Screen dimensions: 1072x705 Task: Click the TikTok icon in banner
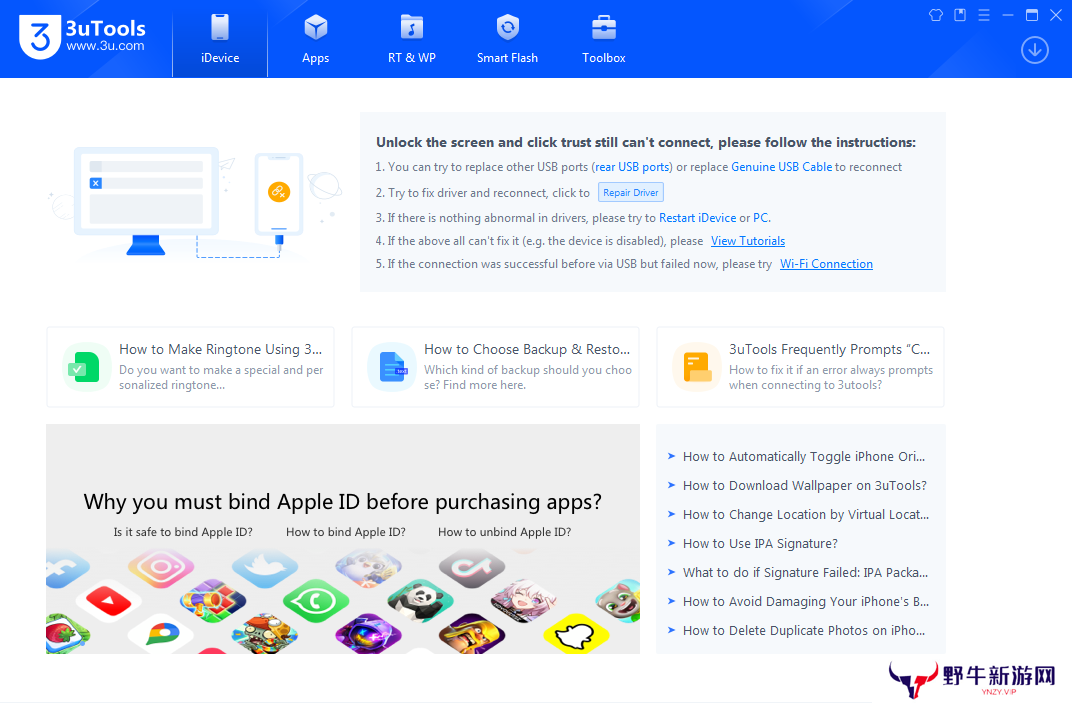click(472, 568)
